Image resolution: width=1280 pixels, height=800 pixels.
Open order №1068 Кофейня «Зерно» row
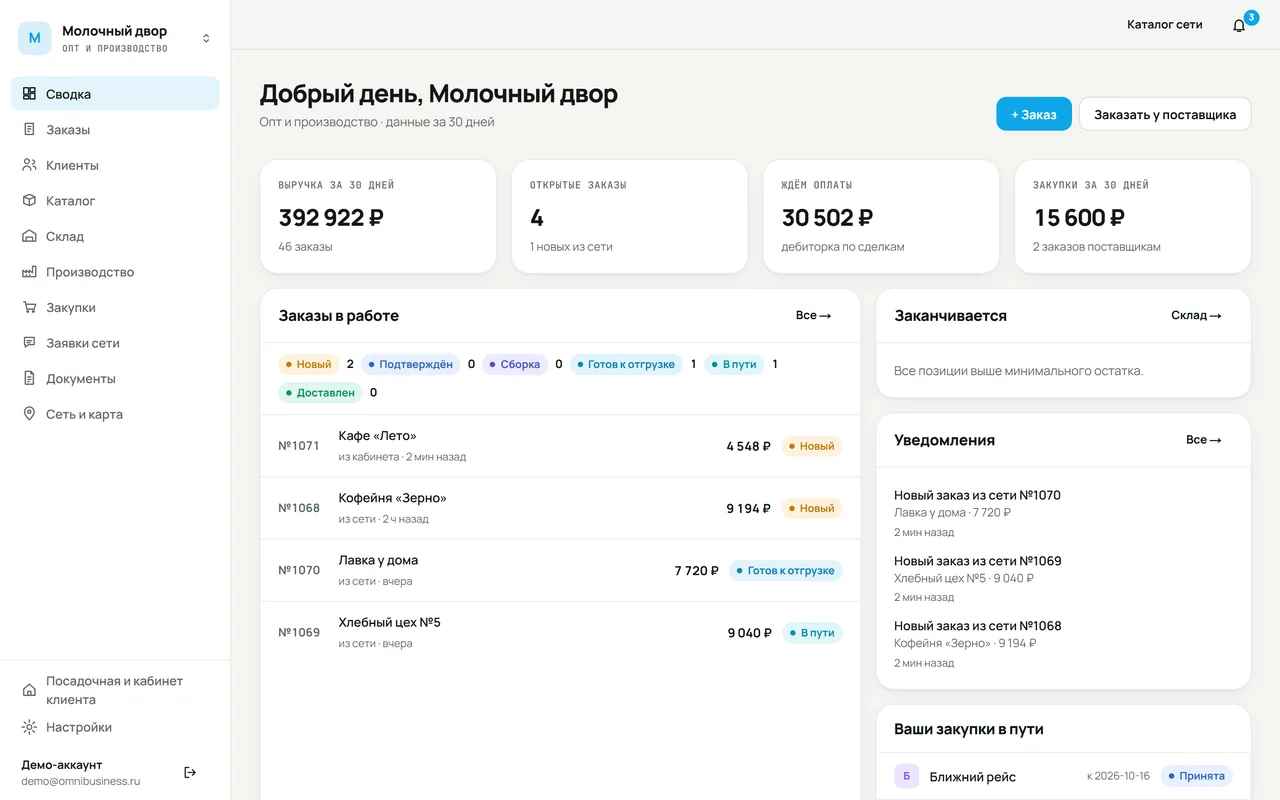pos(560,508)
